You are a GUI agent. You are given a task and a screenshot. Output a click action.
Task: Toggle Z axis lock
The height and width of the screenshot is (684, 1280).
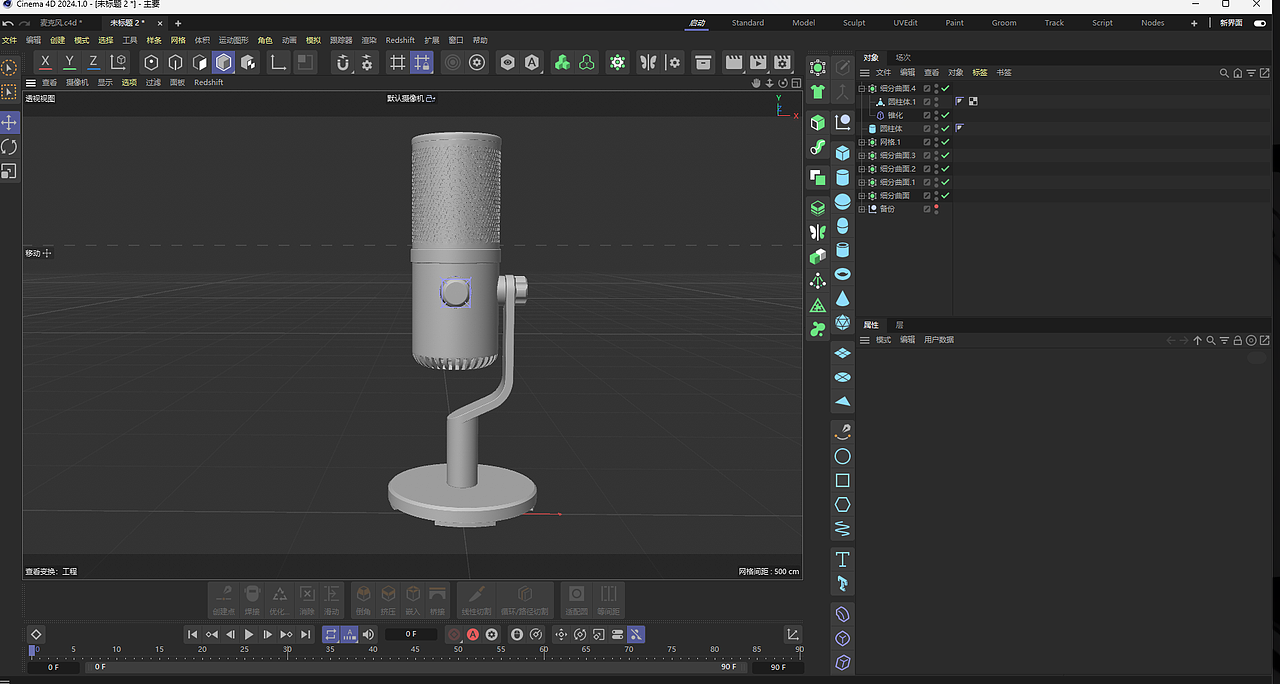pos(94,62)
